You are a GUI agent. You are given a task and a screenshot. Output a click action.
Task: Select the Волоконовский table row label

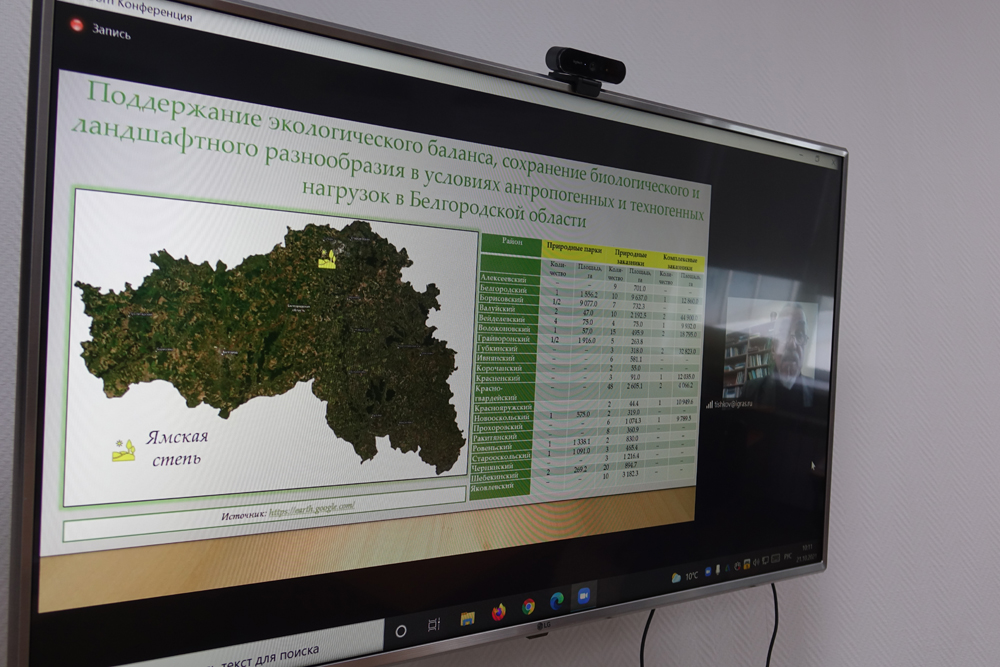504,328
